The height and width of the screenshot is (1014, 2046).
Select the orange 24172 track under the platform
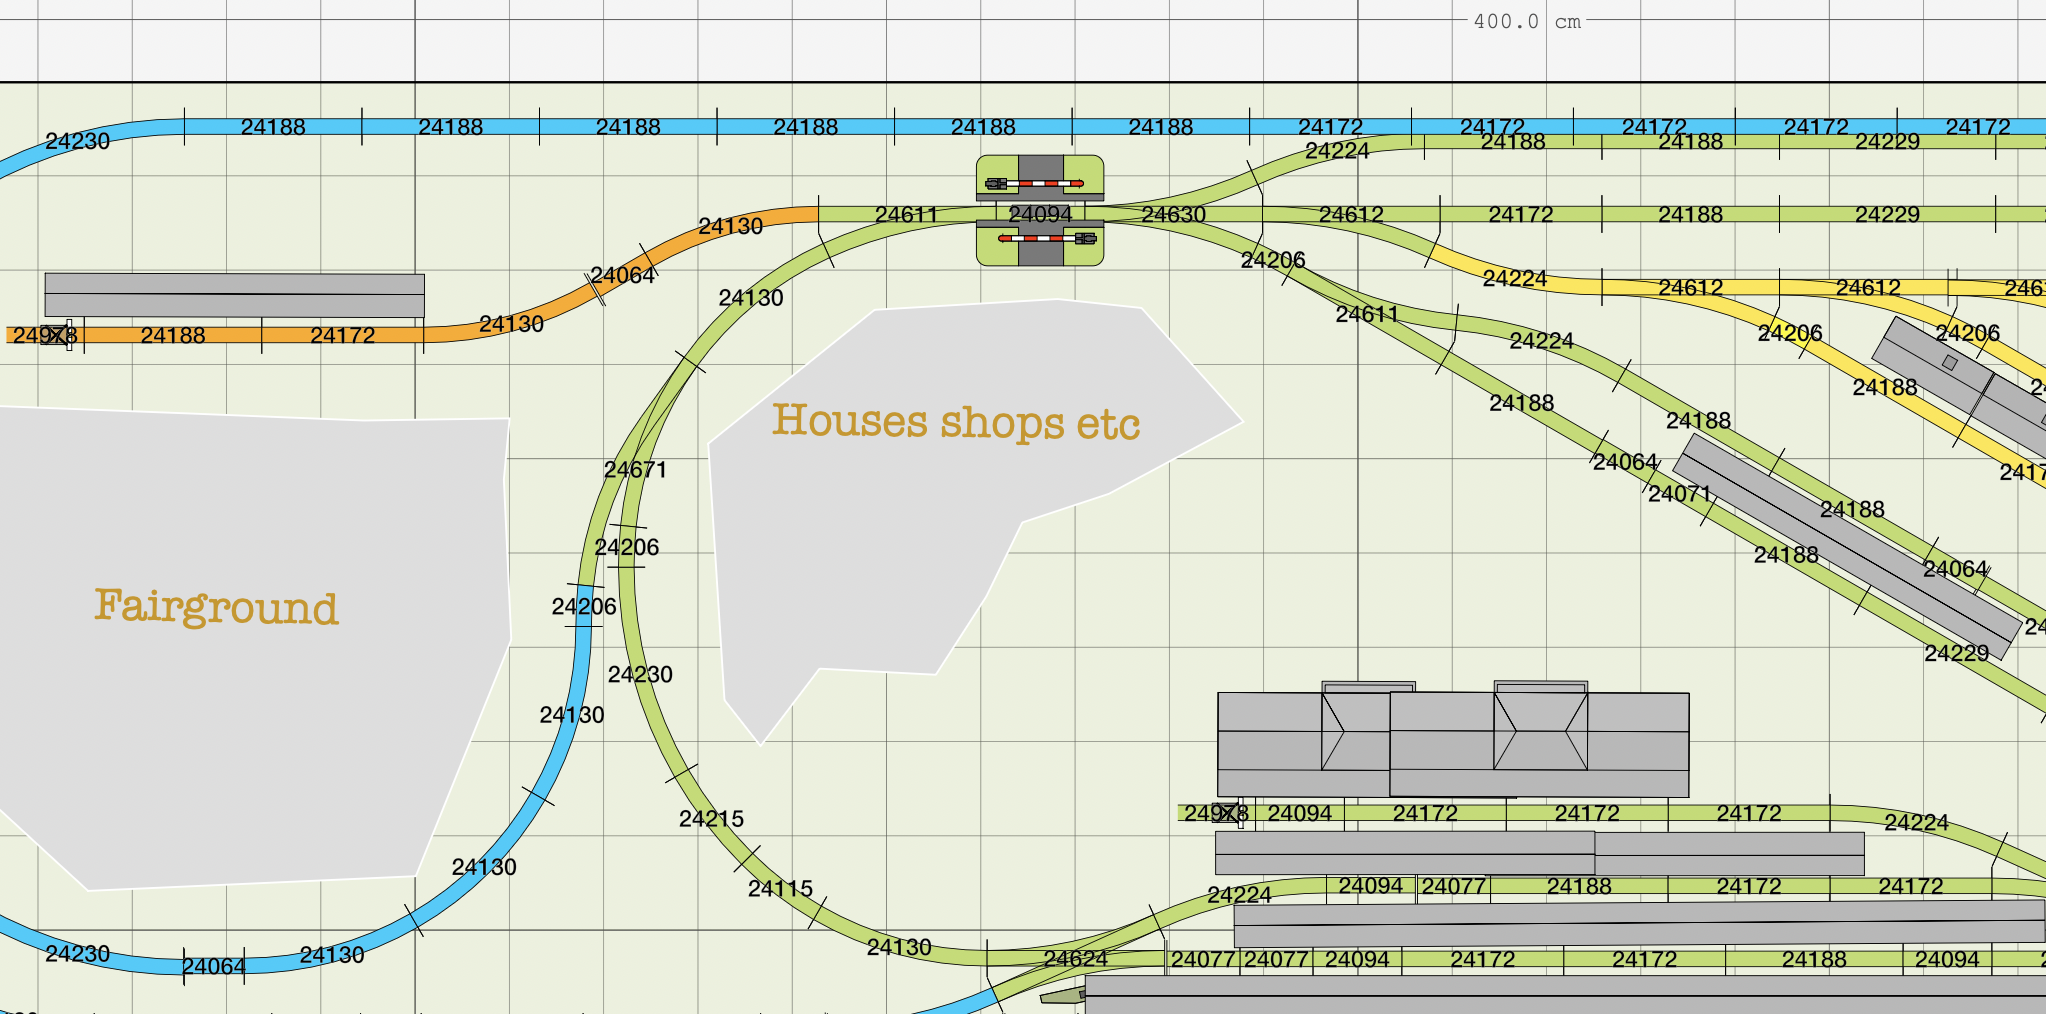point(342,335)
